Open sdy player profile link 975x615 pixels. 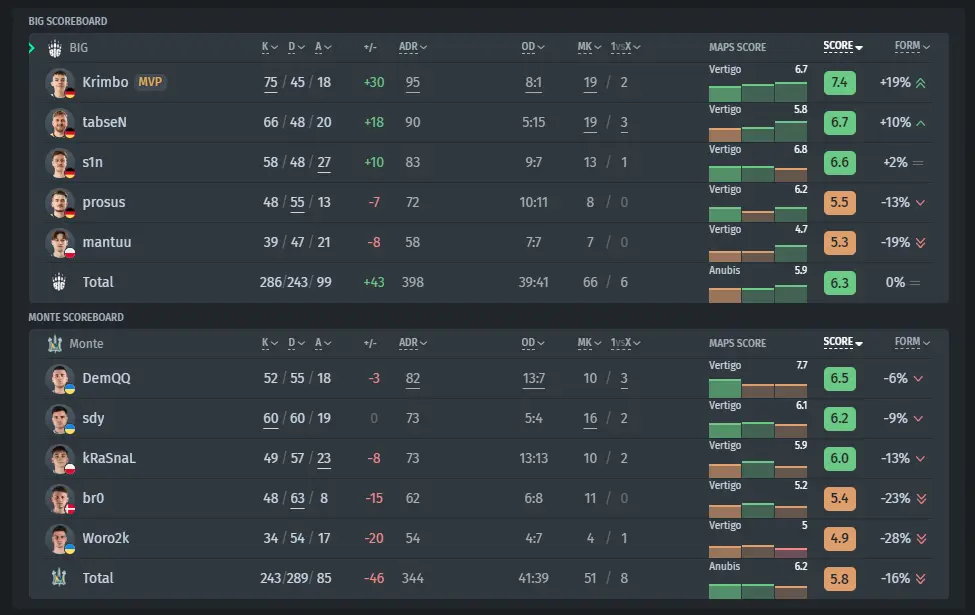tap(93, 418)
